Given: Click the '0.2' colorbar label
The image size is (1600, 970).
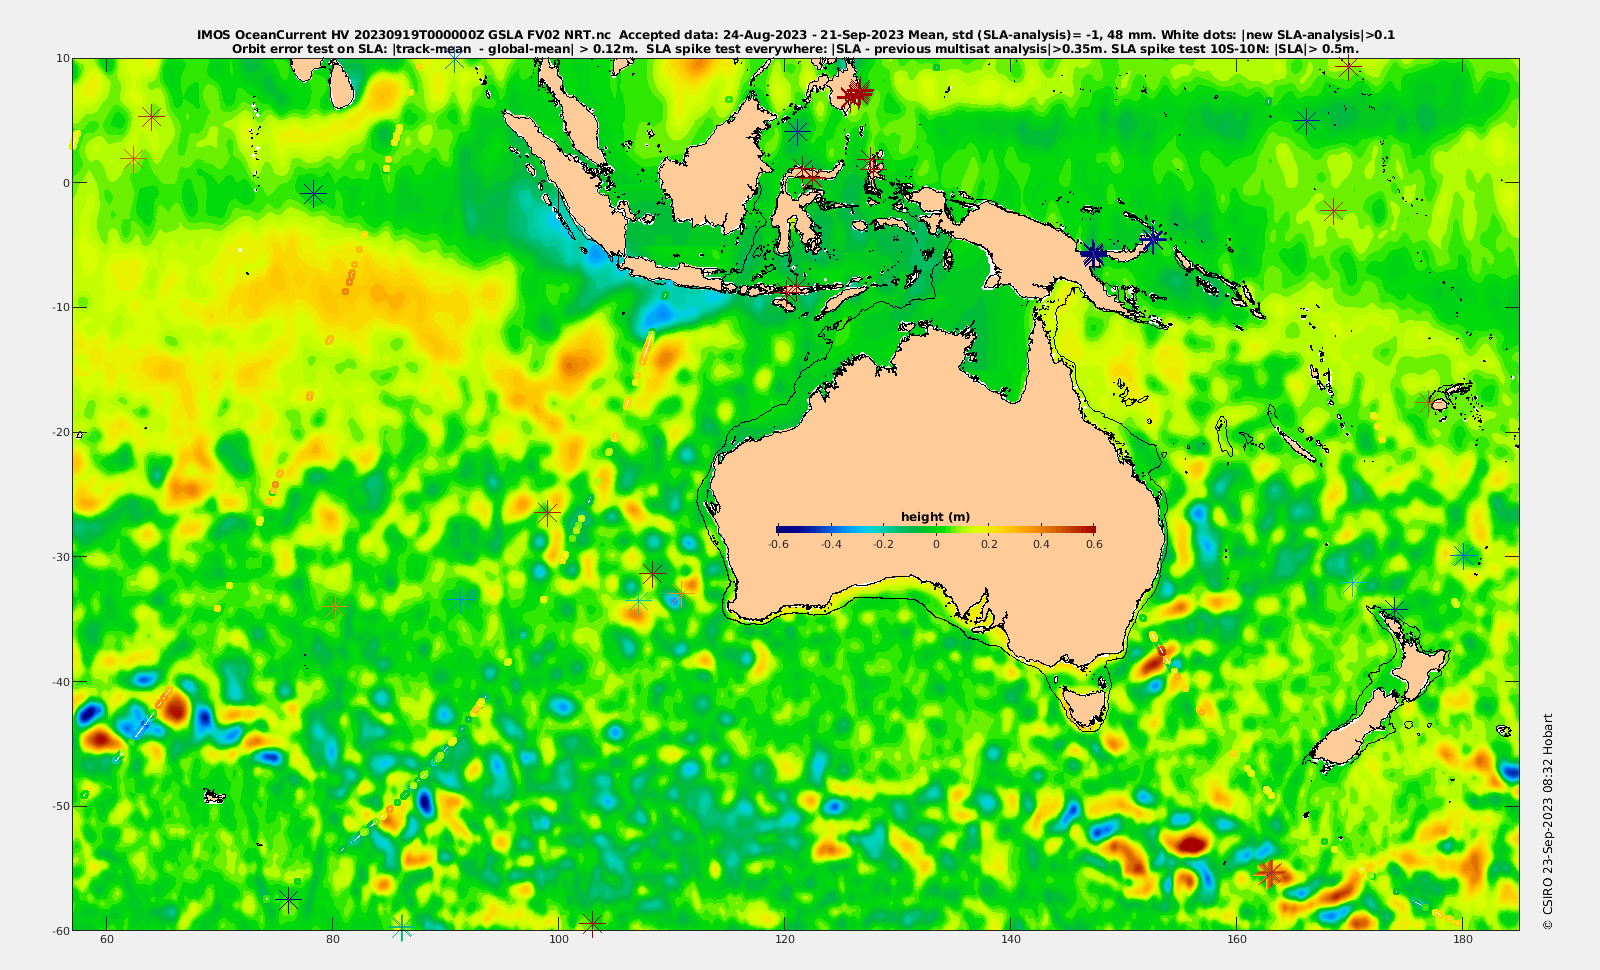Looking at the screenshot, I should tap(989, 544).
